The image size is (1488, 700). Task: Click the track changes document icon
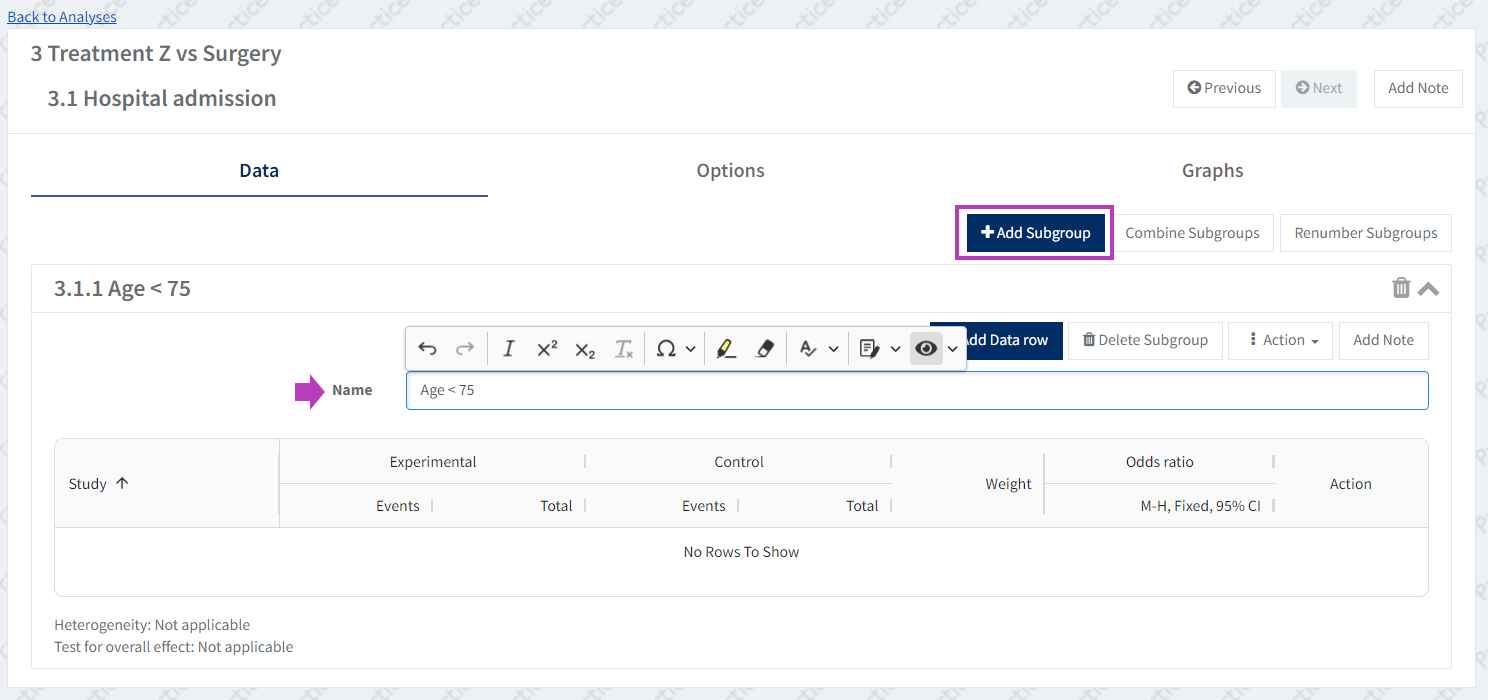click(x=869, y=349)
